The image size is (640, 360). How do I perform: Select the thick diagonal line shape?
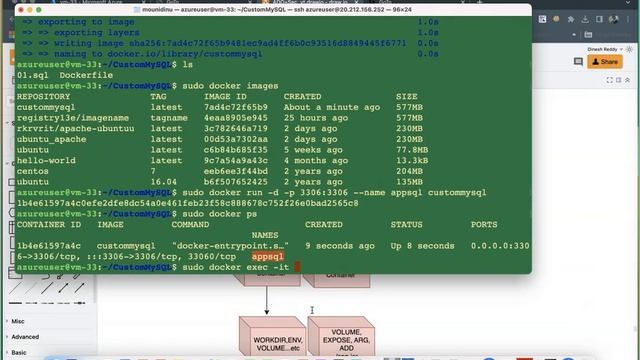[x=47, y=288]
